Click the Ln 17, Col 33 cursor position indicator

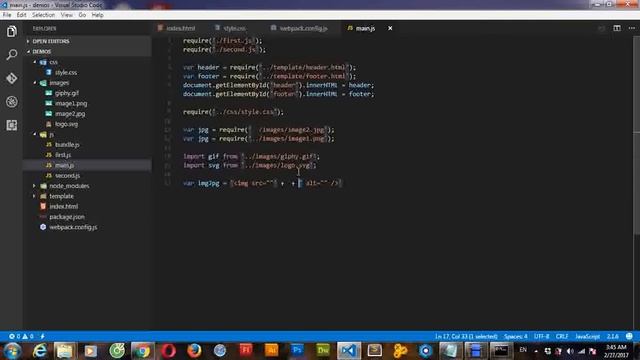466,336
